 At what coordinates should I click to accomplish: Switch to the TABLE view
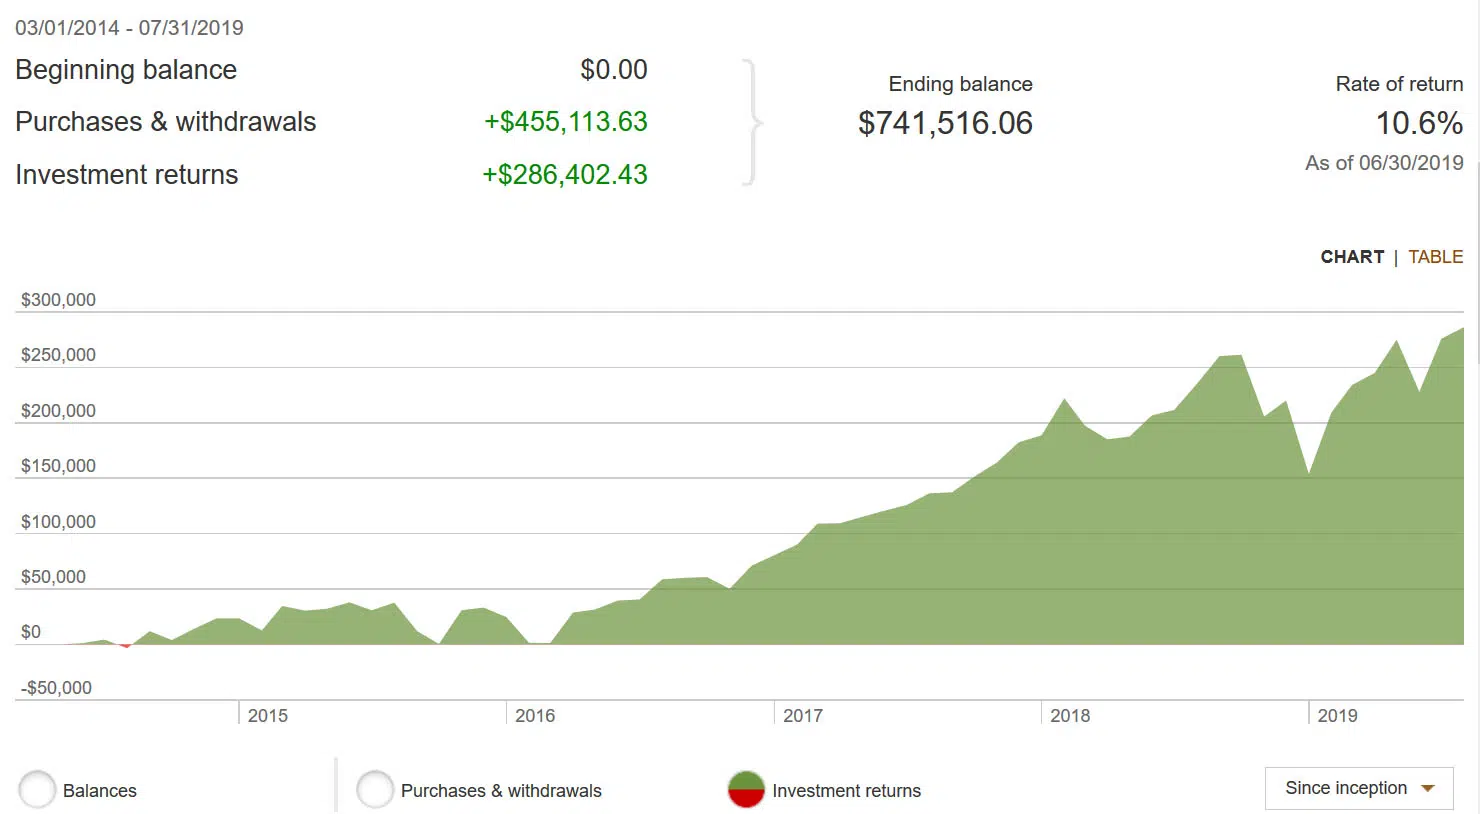[x=1435, y=257]
